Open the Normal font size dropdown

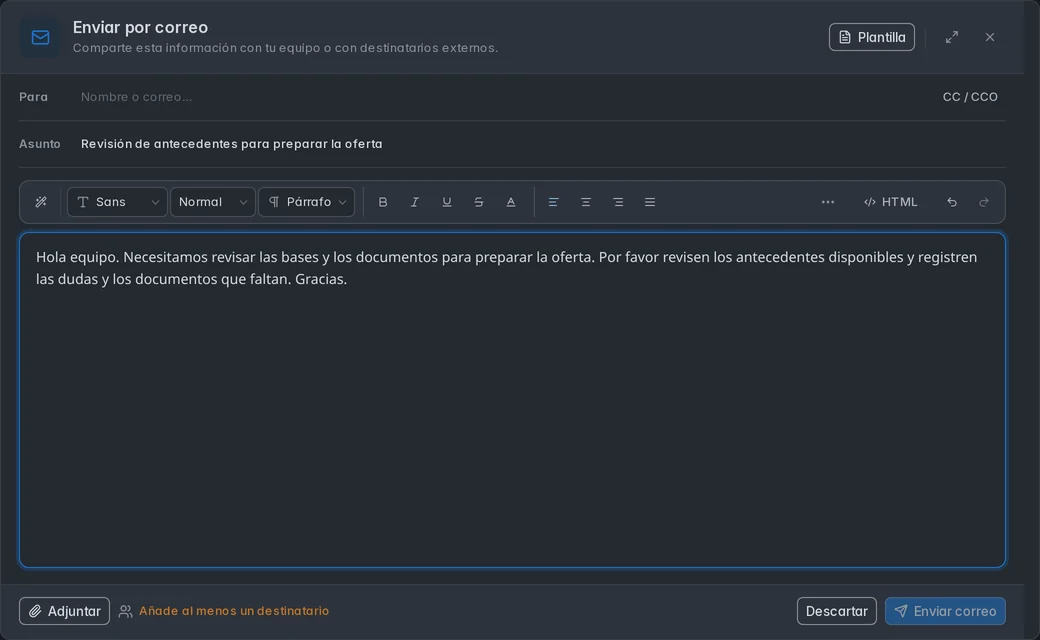[x=213, y=202]
